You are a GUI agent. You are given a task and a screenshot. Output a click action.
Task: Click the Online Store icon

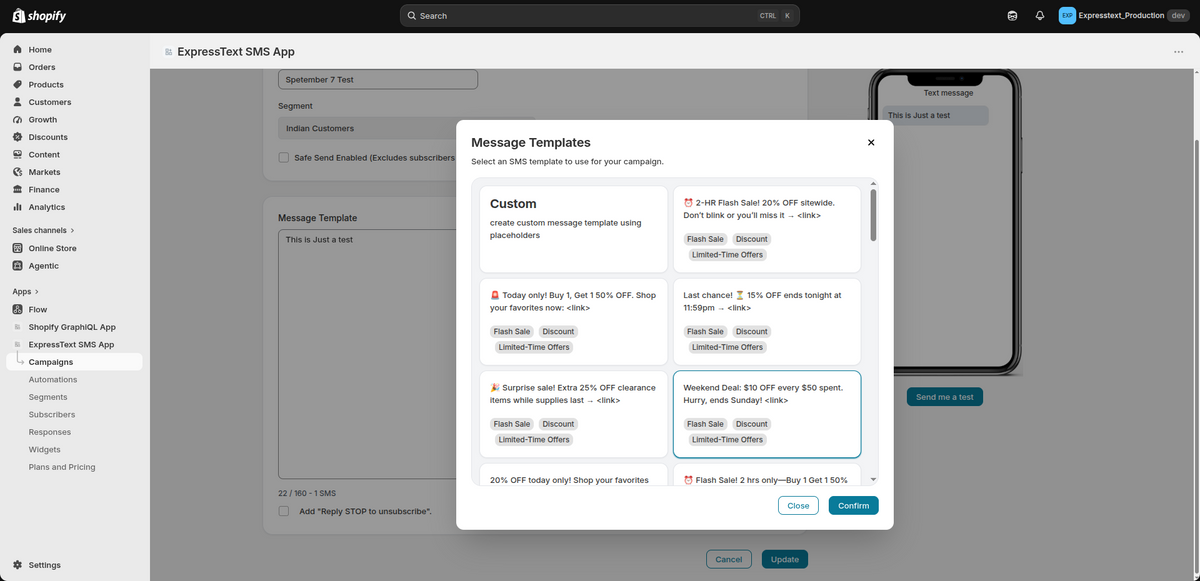[x=18, y=248]
